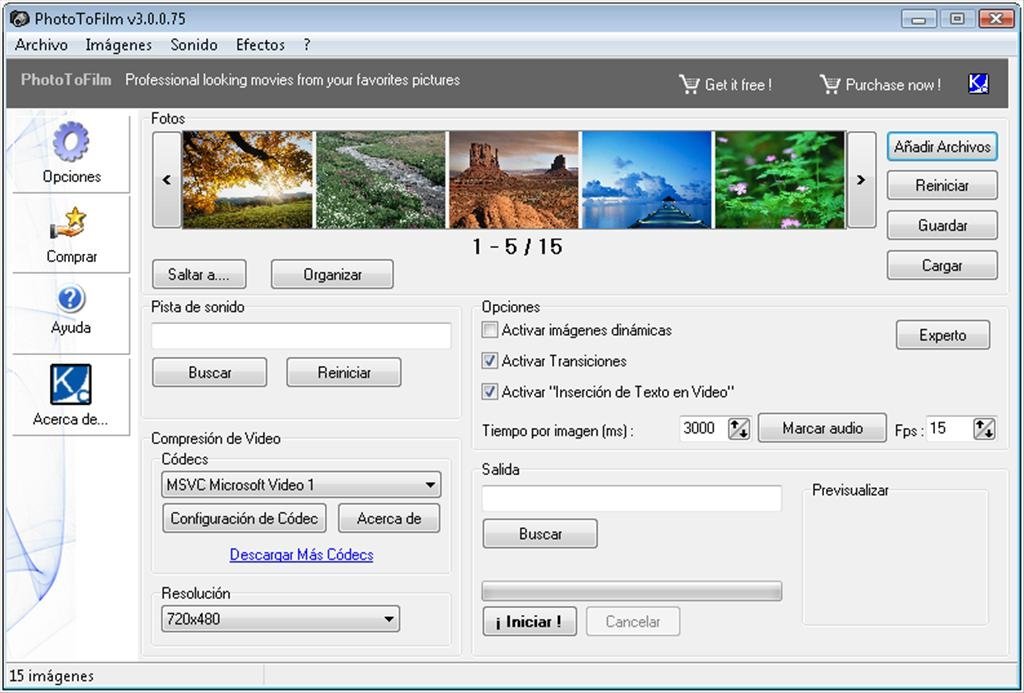Follow the Descargar Más Códecs link
1024x693 pixels.
(301, 555)
